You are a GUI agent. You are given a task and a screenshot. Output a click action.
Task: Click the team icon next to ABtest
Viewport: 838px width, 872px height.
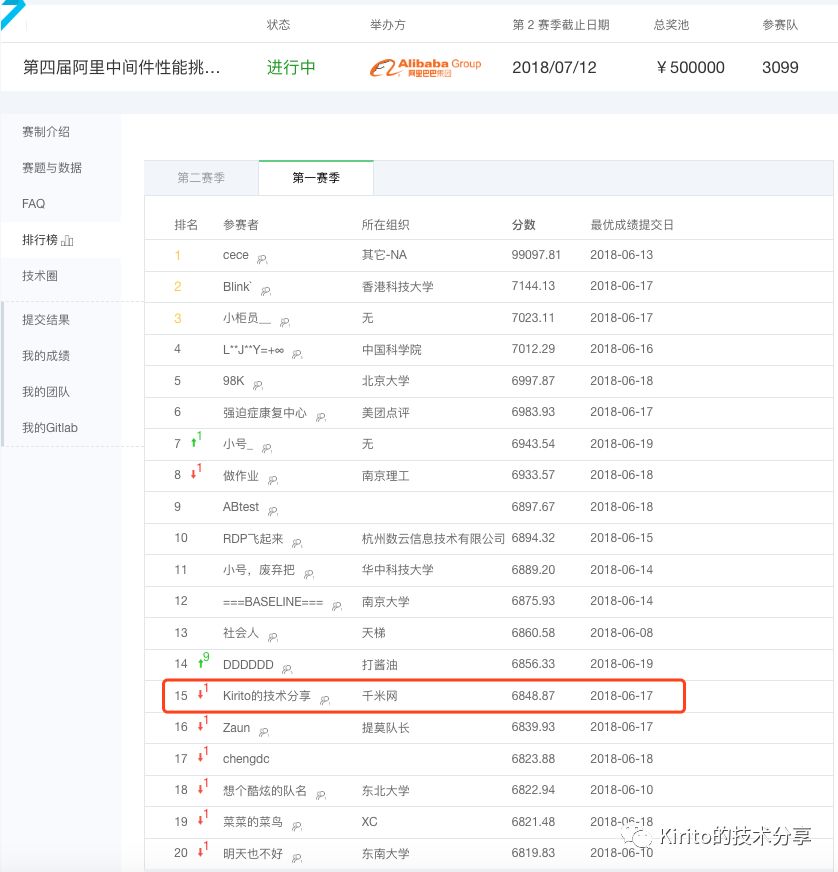coord(273,512)
